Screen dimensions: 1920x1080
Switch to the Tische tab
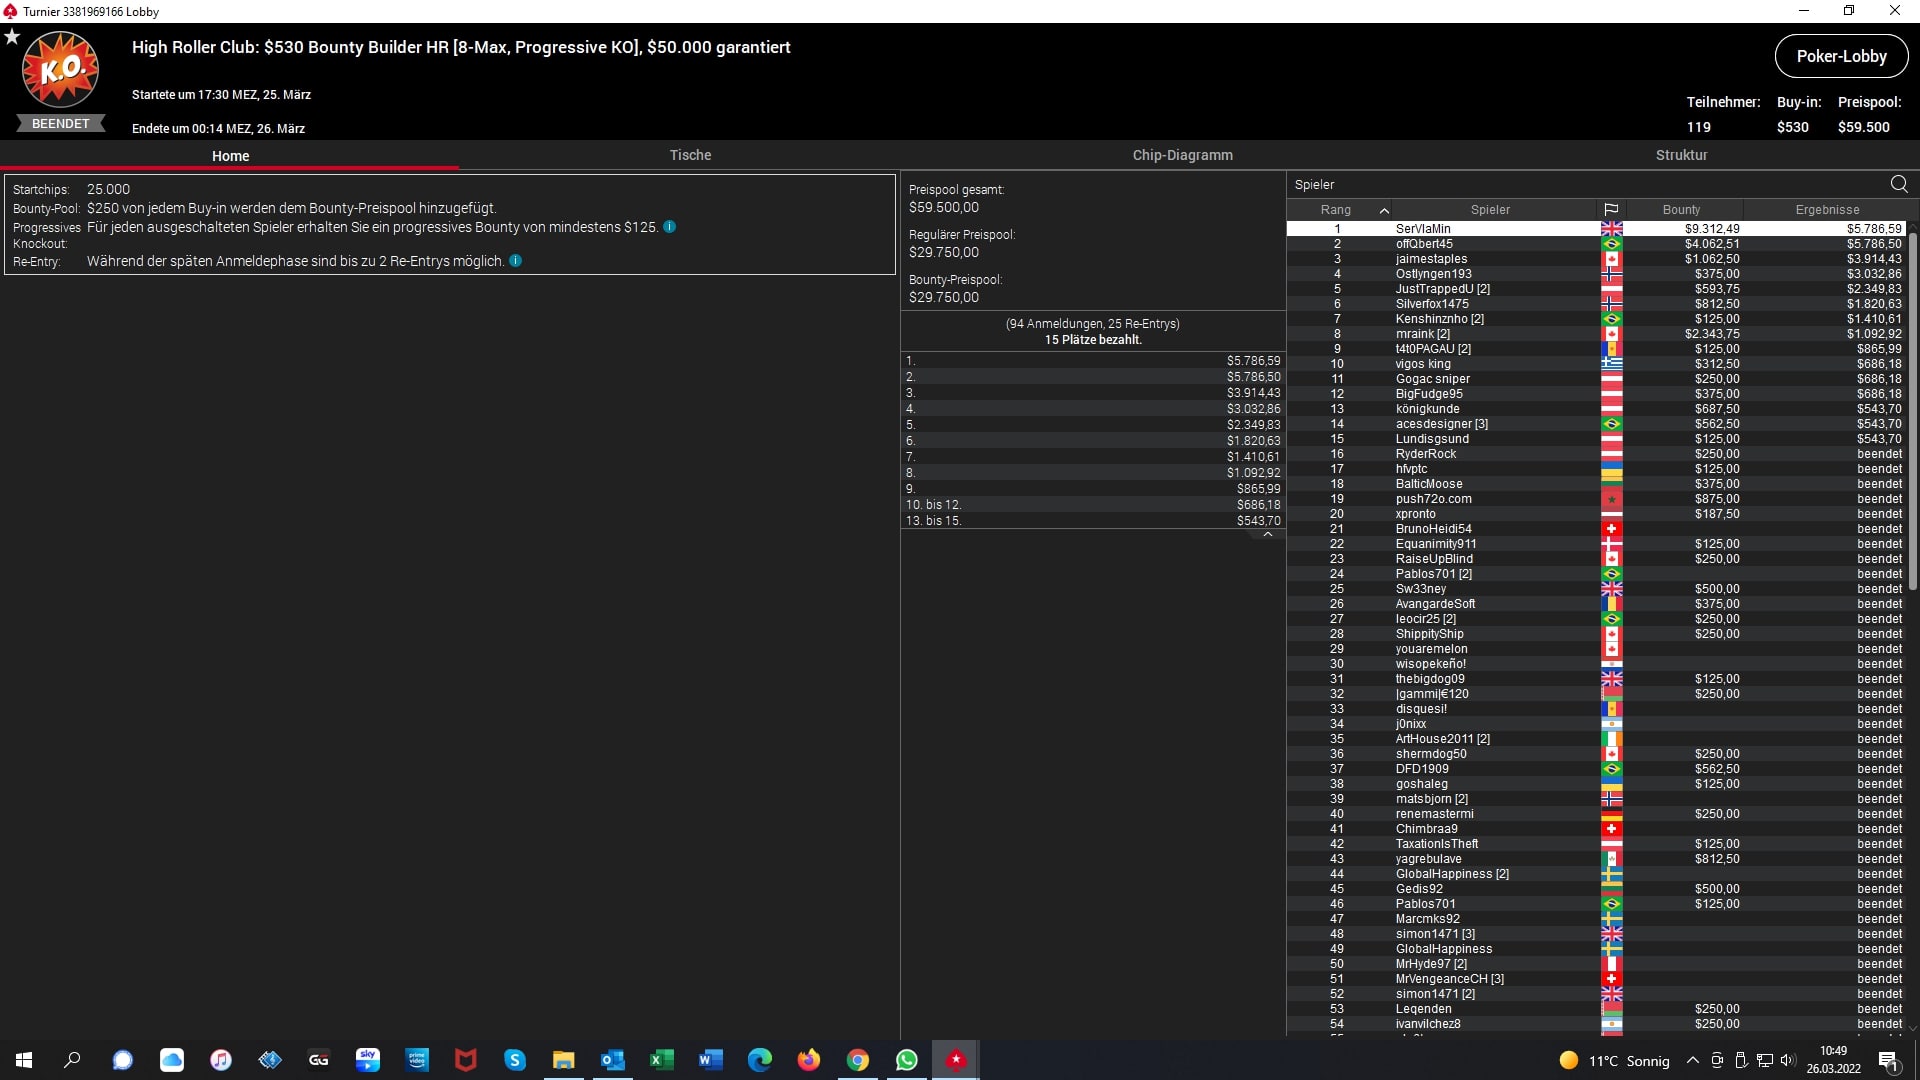coord(690,155)
